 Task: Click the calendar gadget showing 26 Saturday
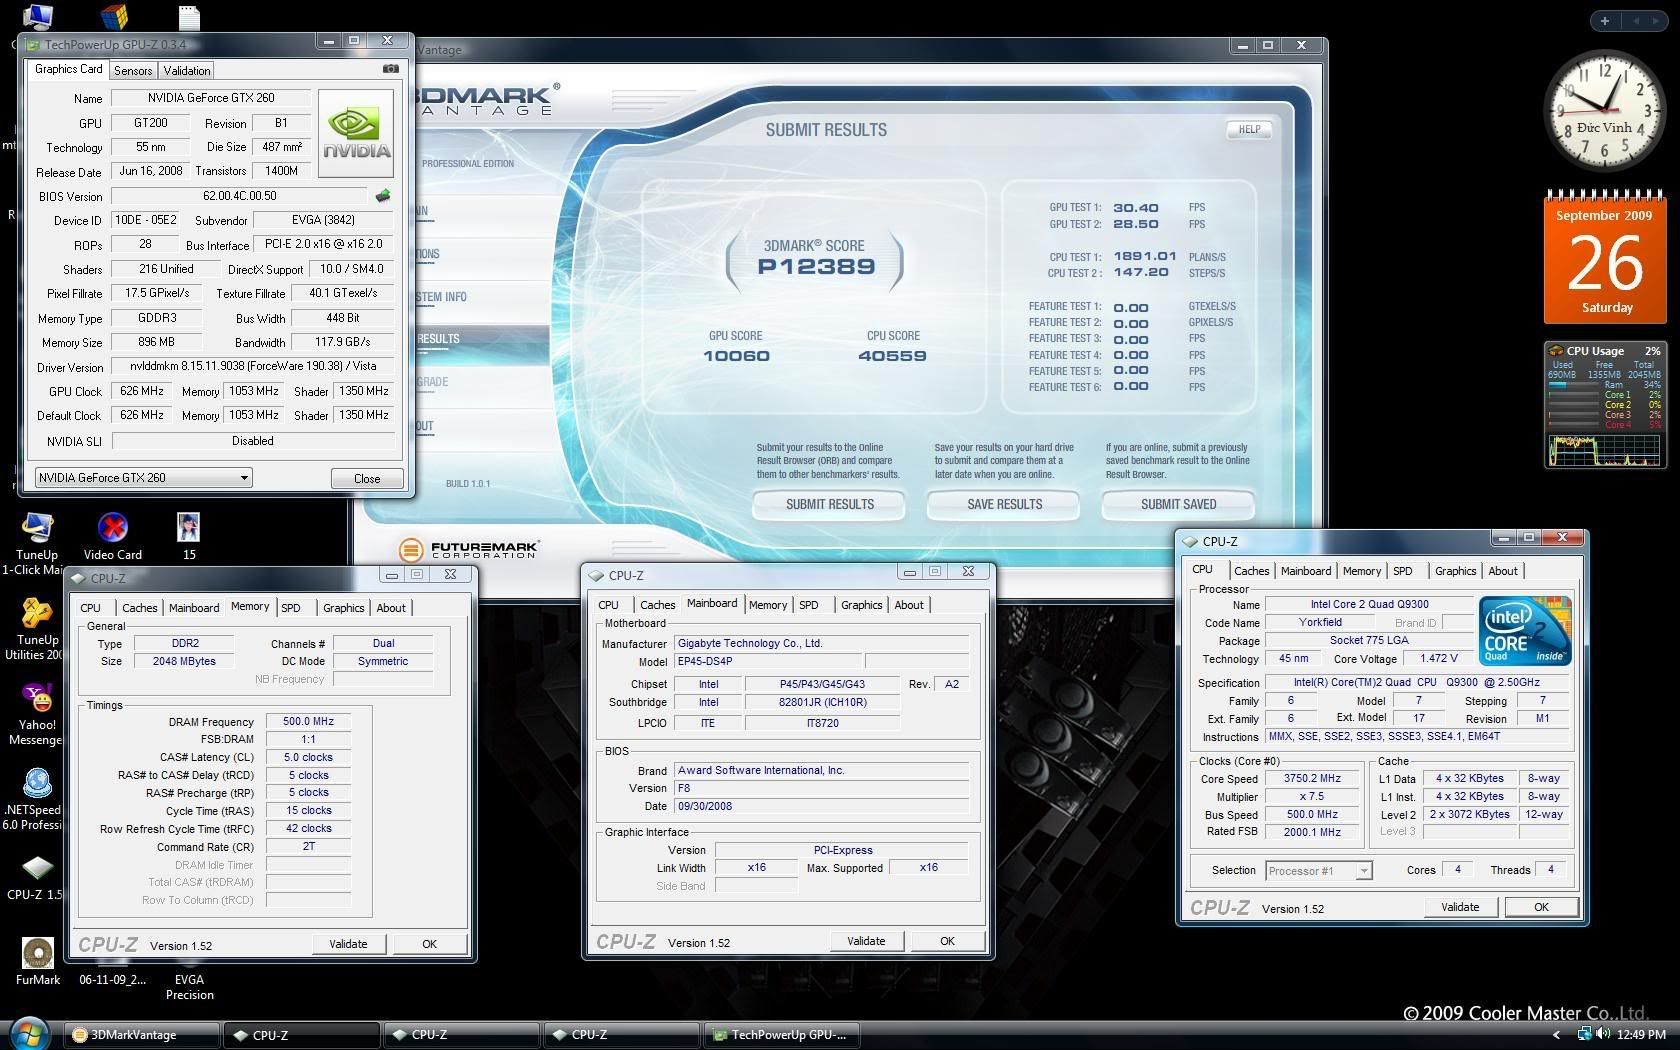point(1606,258)
